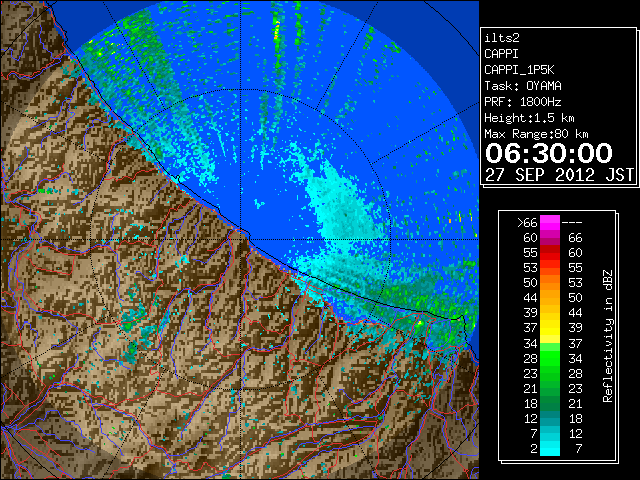Click the bright green 28–34 dBZ swatch
The height and width of the screenshot is (480, 640).
pos(550,358)
